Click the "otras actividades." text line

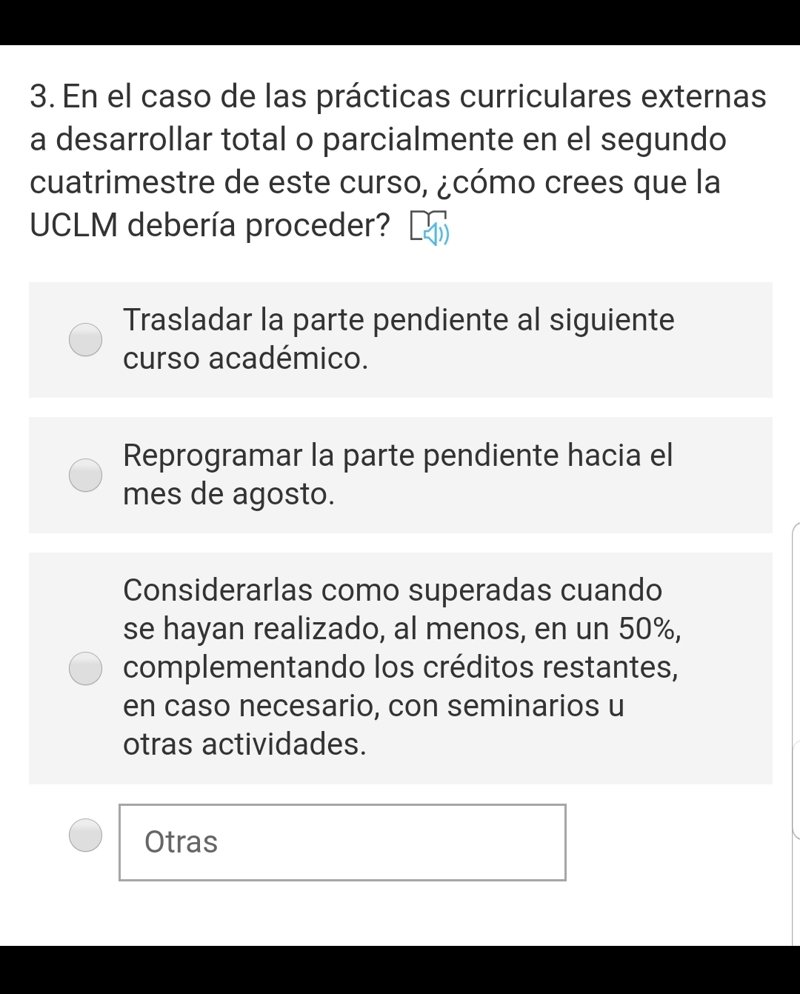pyautogui.click(x=244, y=744)
